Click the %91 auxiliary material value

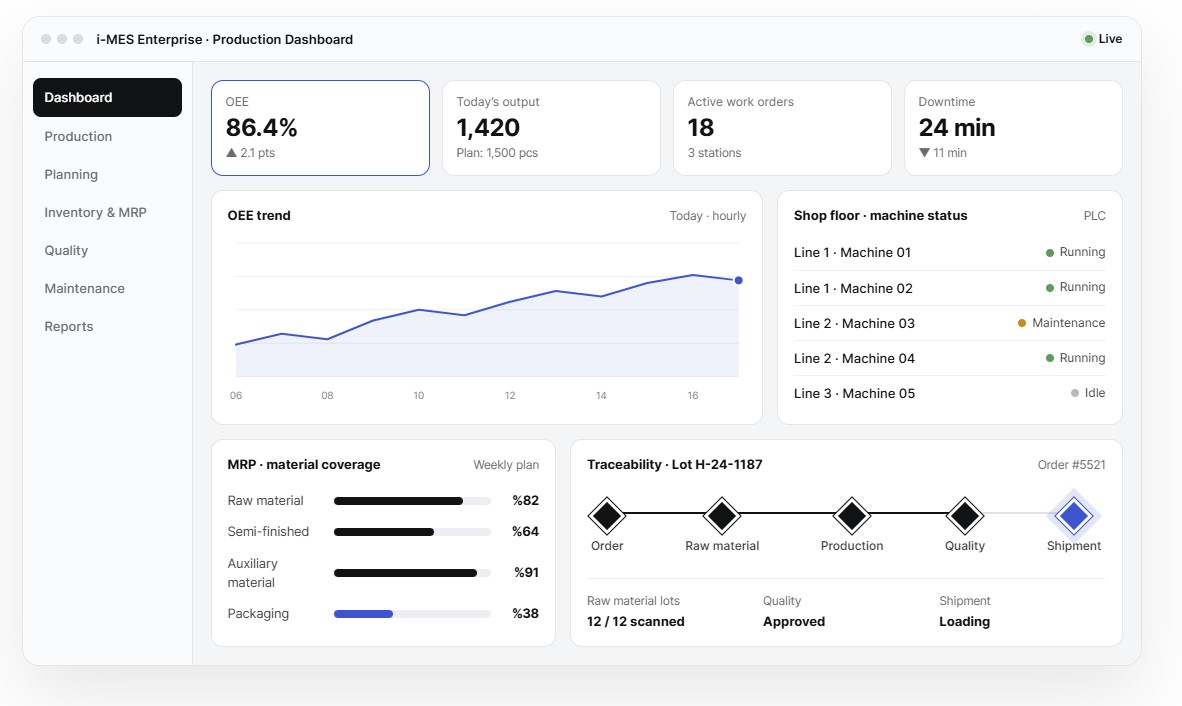tap(526, 573)
